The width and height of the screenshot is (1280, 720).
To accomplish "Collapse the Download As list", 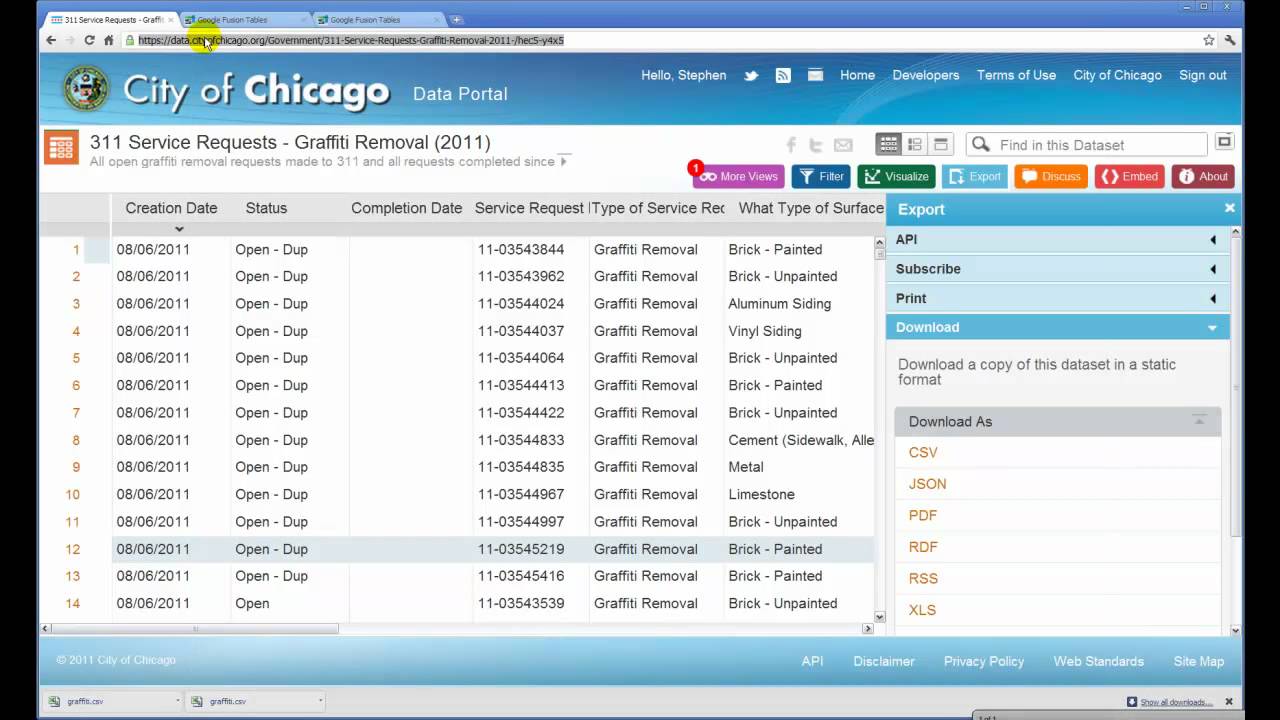I will tap(1199, 421).
